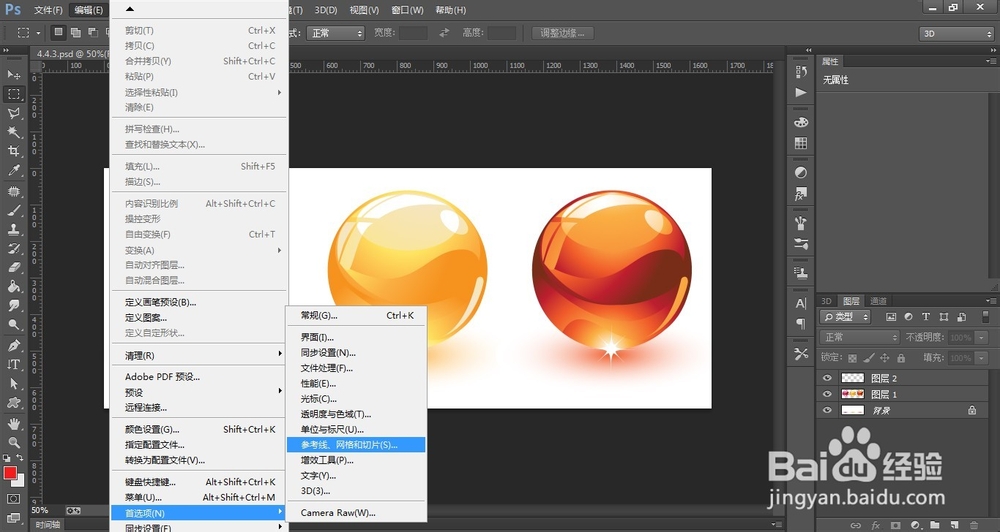
Task: Select the Path Selection tool
Action: pos(13,384)
